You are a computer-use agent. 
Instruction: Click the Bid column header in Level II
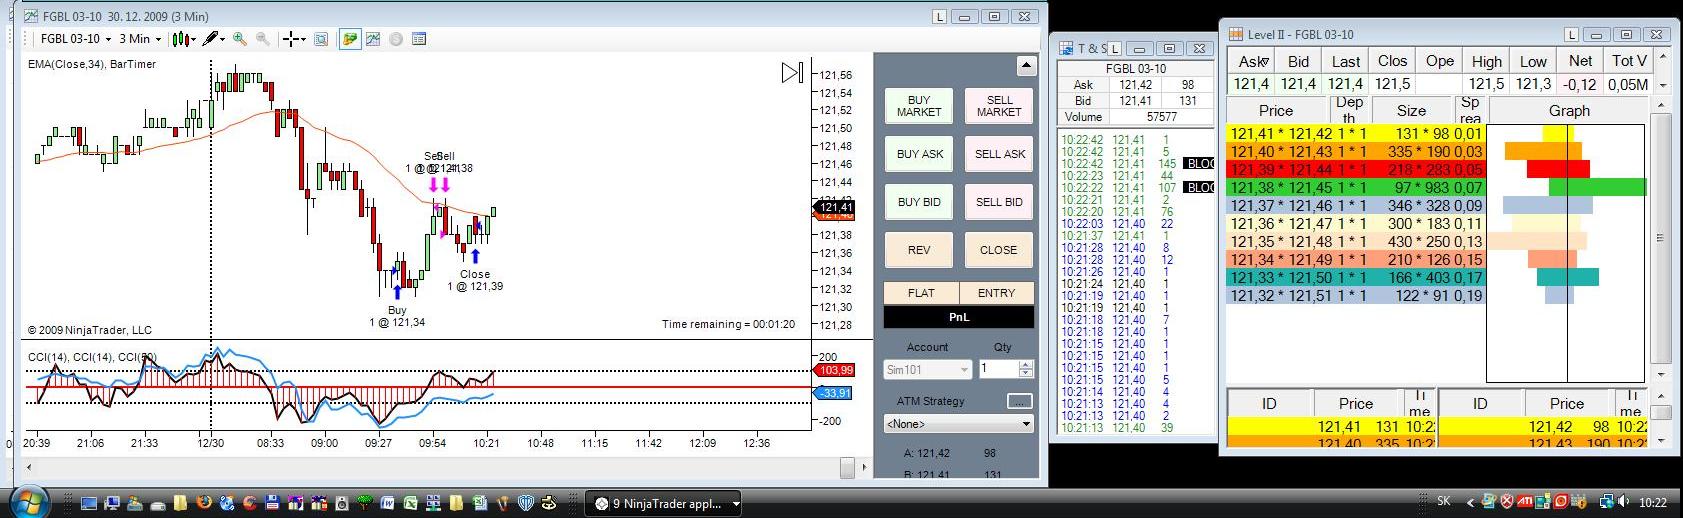click(1299, 61)
